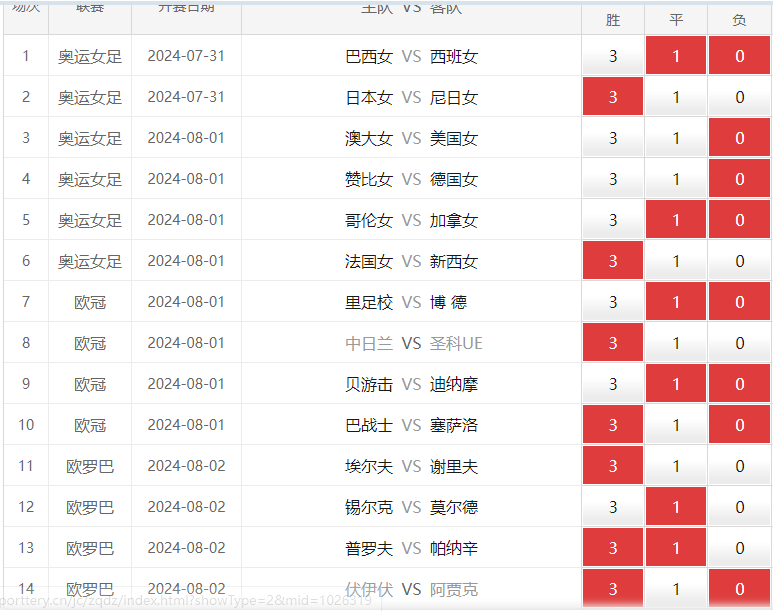The height and width of the screenshot is (612, 773).
Task: Deselect loss option 0 for 贝游击 VS 迪纳摩
Action: point(739,383)
